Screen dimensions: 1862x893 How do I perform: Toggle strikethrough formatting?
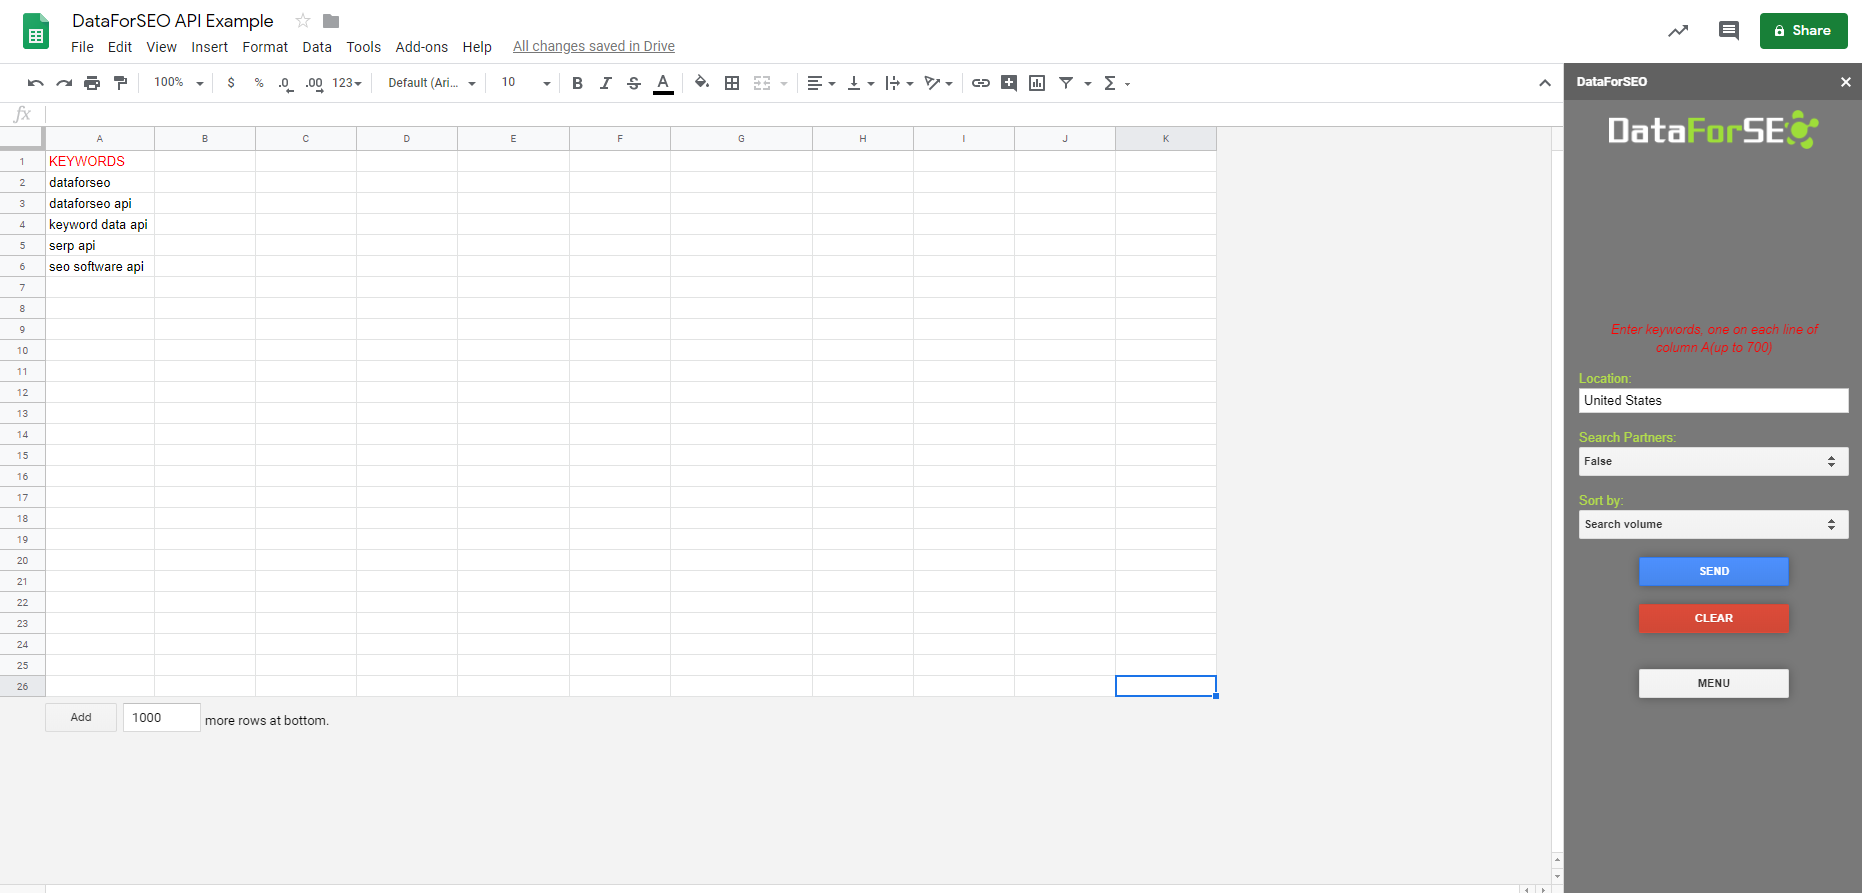click(x=633, y=83)
